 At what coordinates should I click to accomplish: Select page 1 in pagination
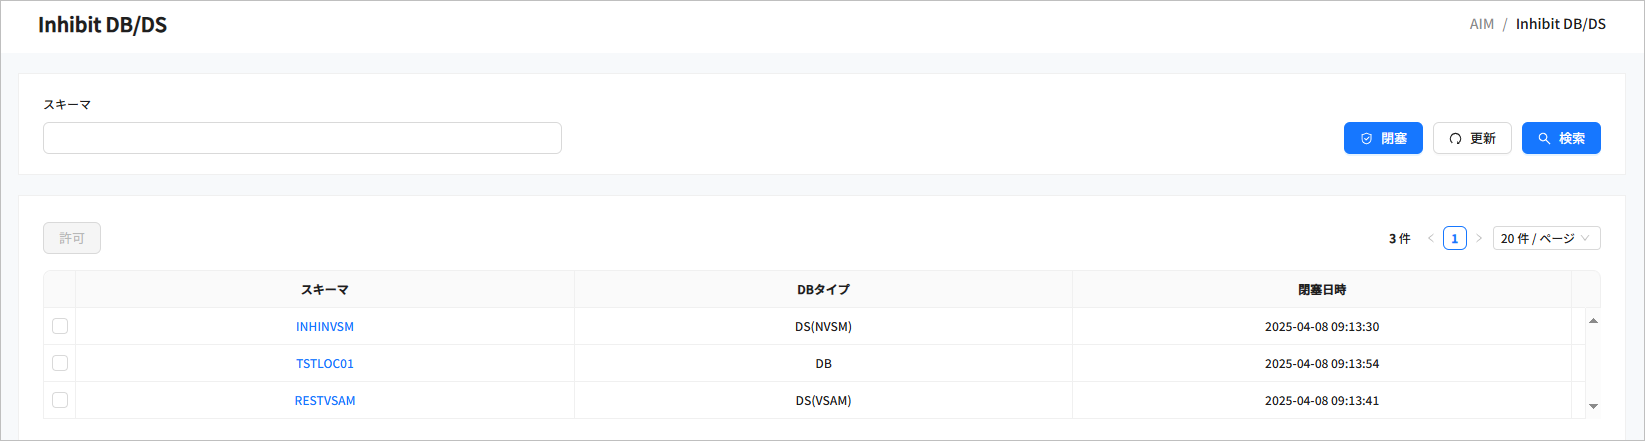point(1455,238)
